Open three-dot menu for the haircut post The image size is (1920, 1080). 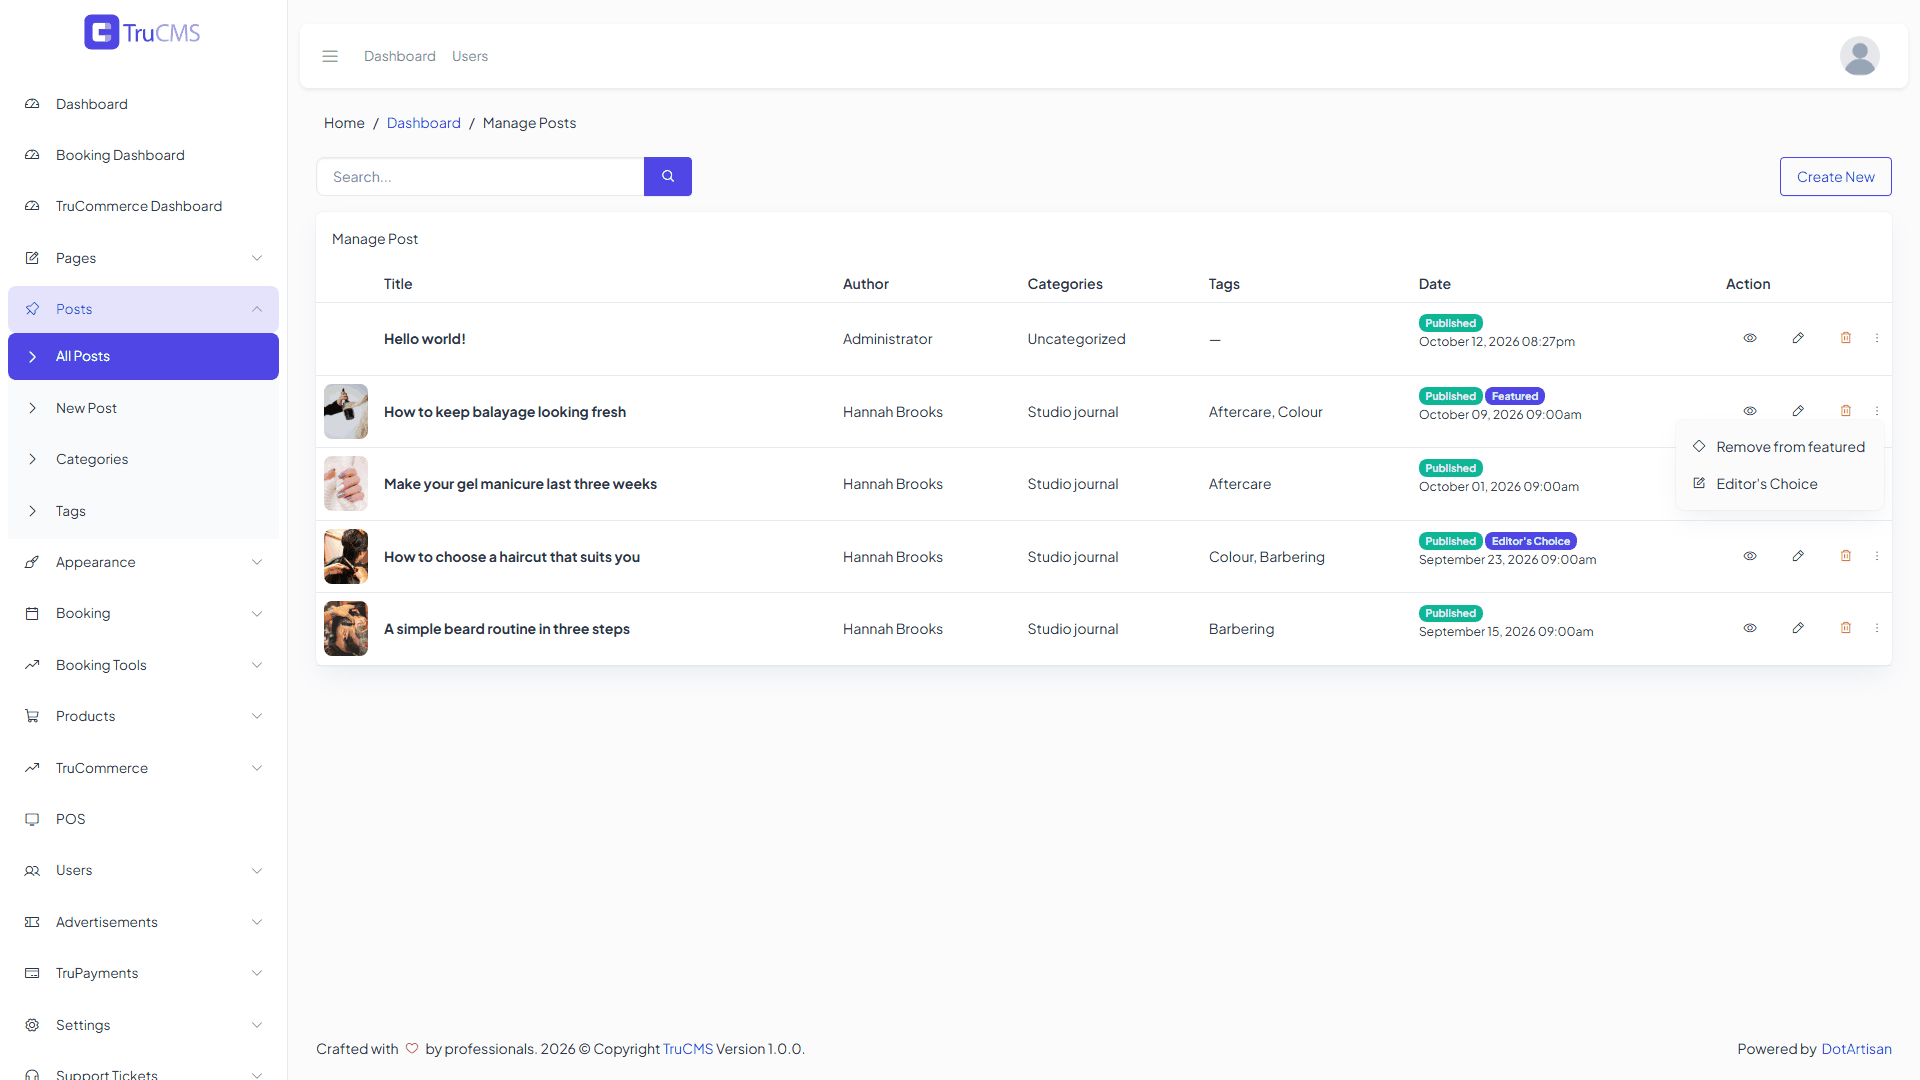pyautogui.click(x=1877, y=556)
